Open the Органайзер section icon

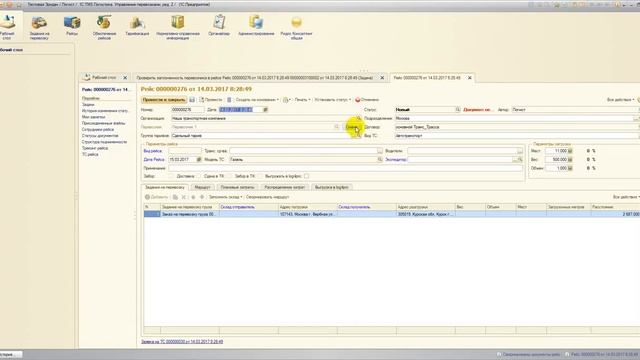[219, 26]
